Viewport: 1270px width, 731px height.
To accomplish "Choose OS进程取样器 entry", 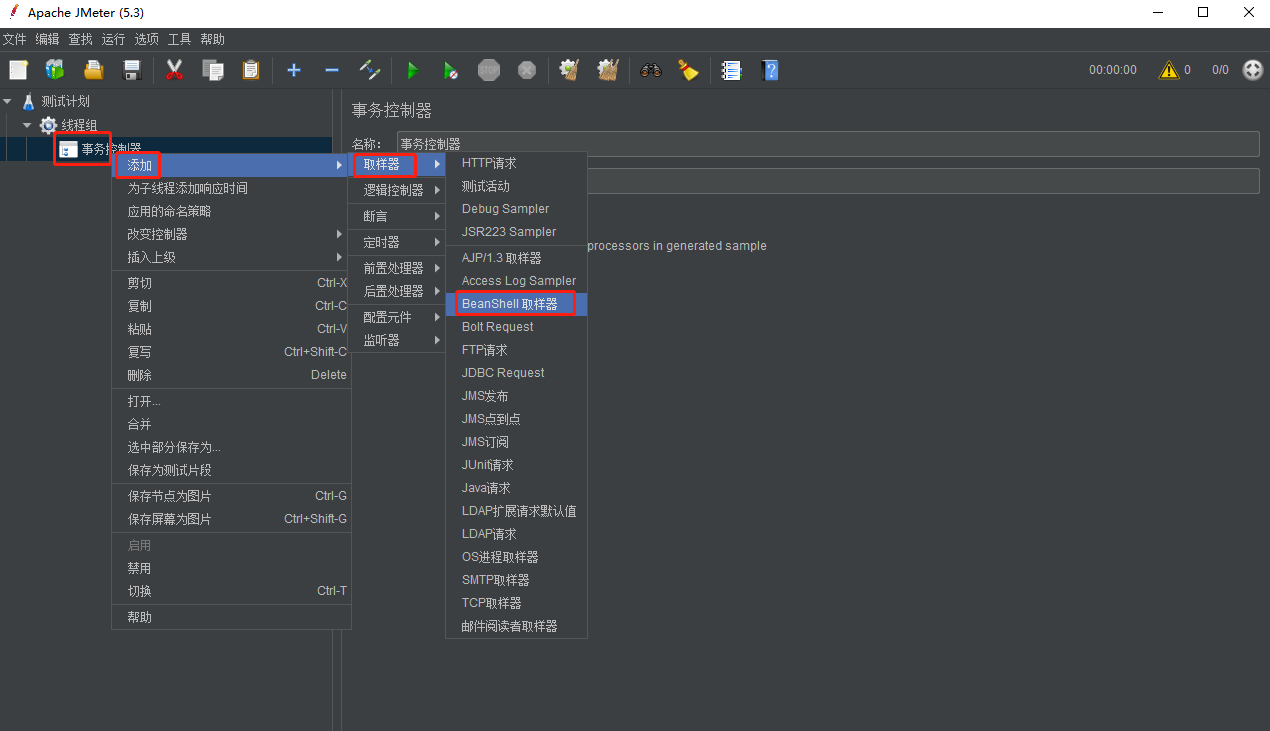I will tap(516, 557).
